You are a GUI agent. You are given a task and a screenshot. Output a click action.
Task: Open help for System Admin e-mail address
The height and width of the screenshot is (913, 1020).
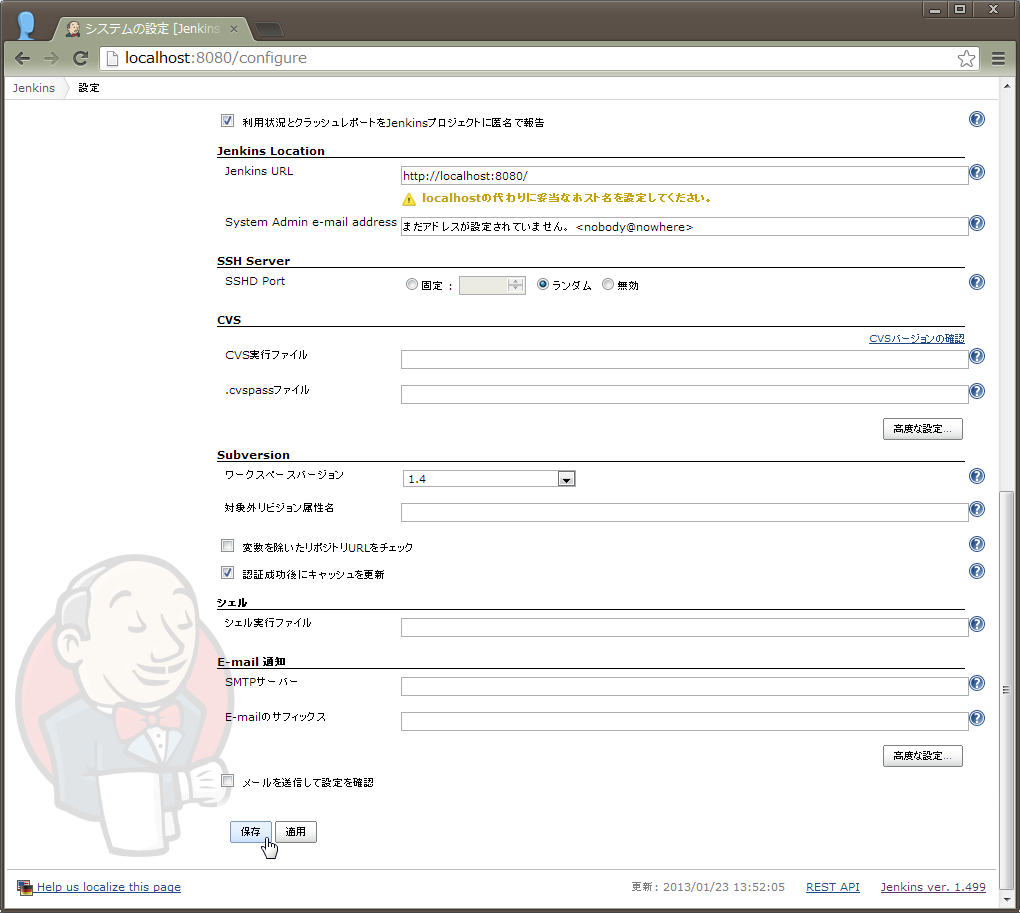click(x=976, y=223)
